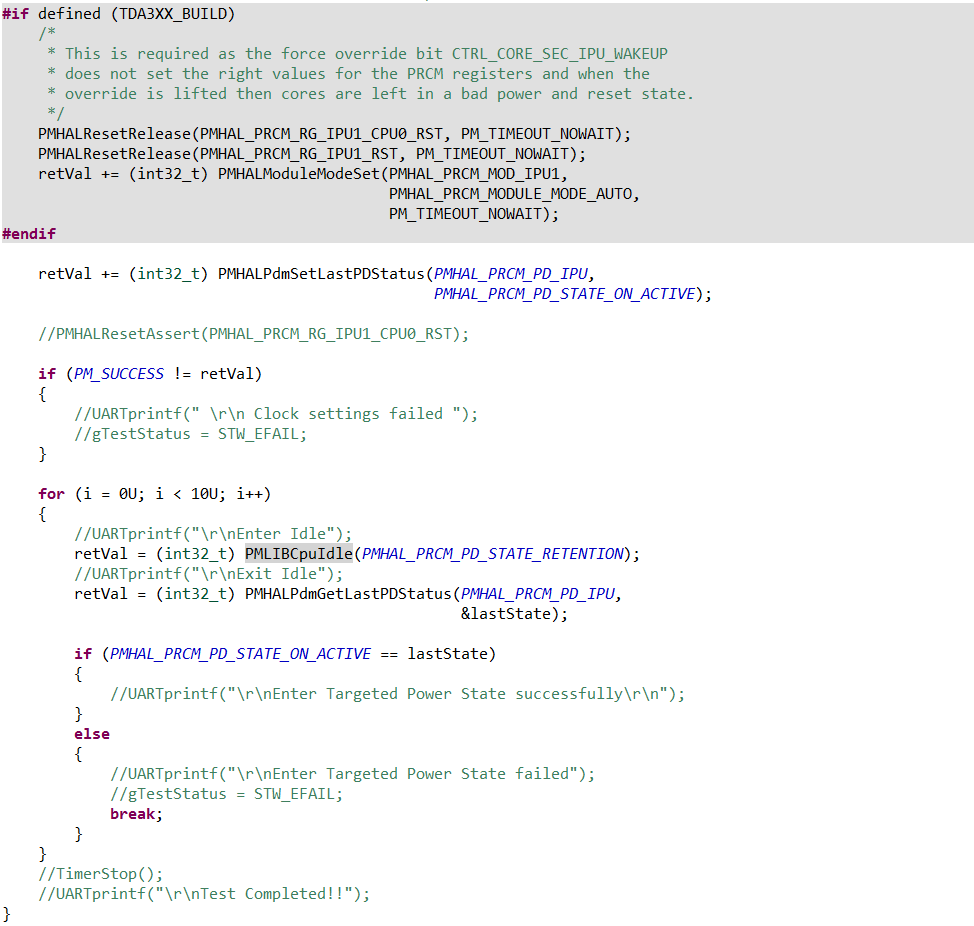The image size is (974, 926).
Task: Click PM_SUCCESS in the if condition
Action: pyautogui.click(x=119, y=374)
